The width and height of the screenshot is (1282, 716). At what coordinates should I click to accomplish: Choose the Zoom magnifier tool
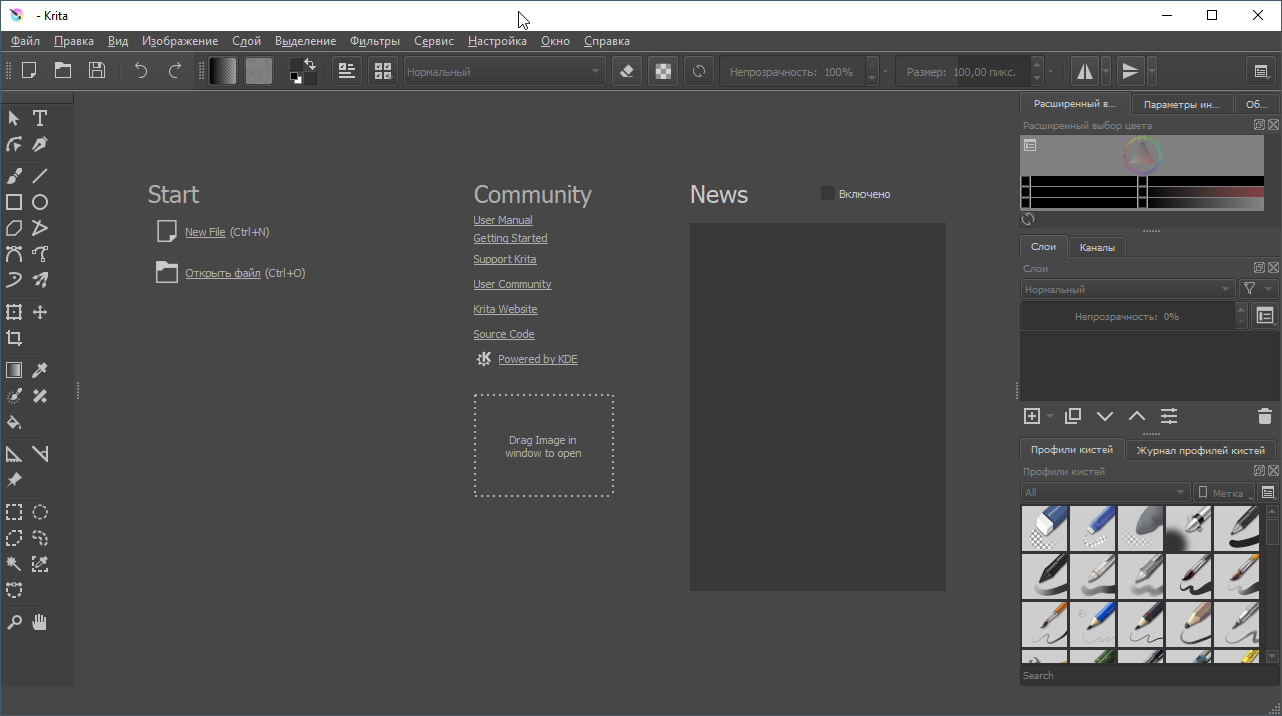pyautogui.click(x=14, y=622)
